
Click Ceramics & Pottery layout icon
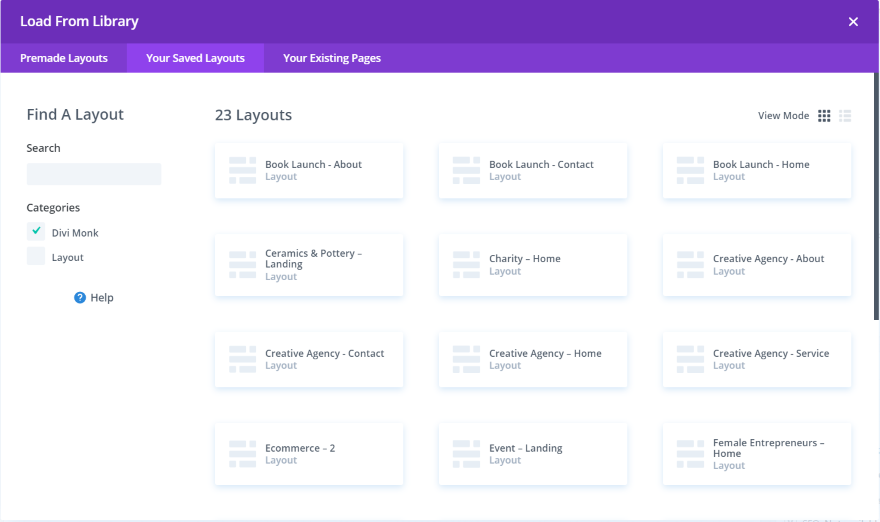click(242, 265)
